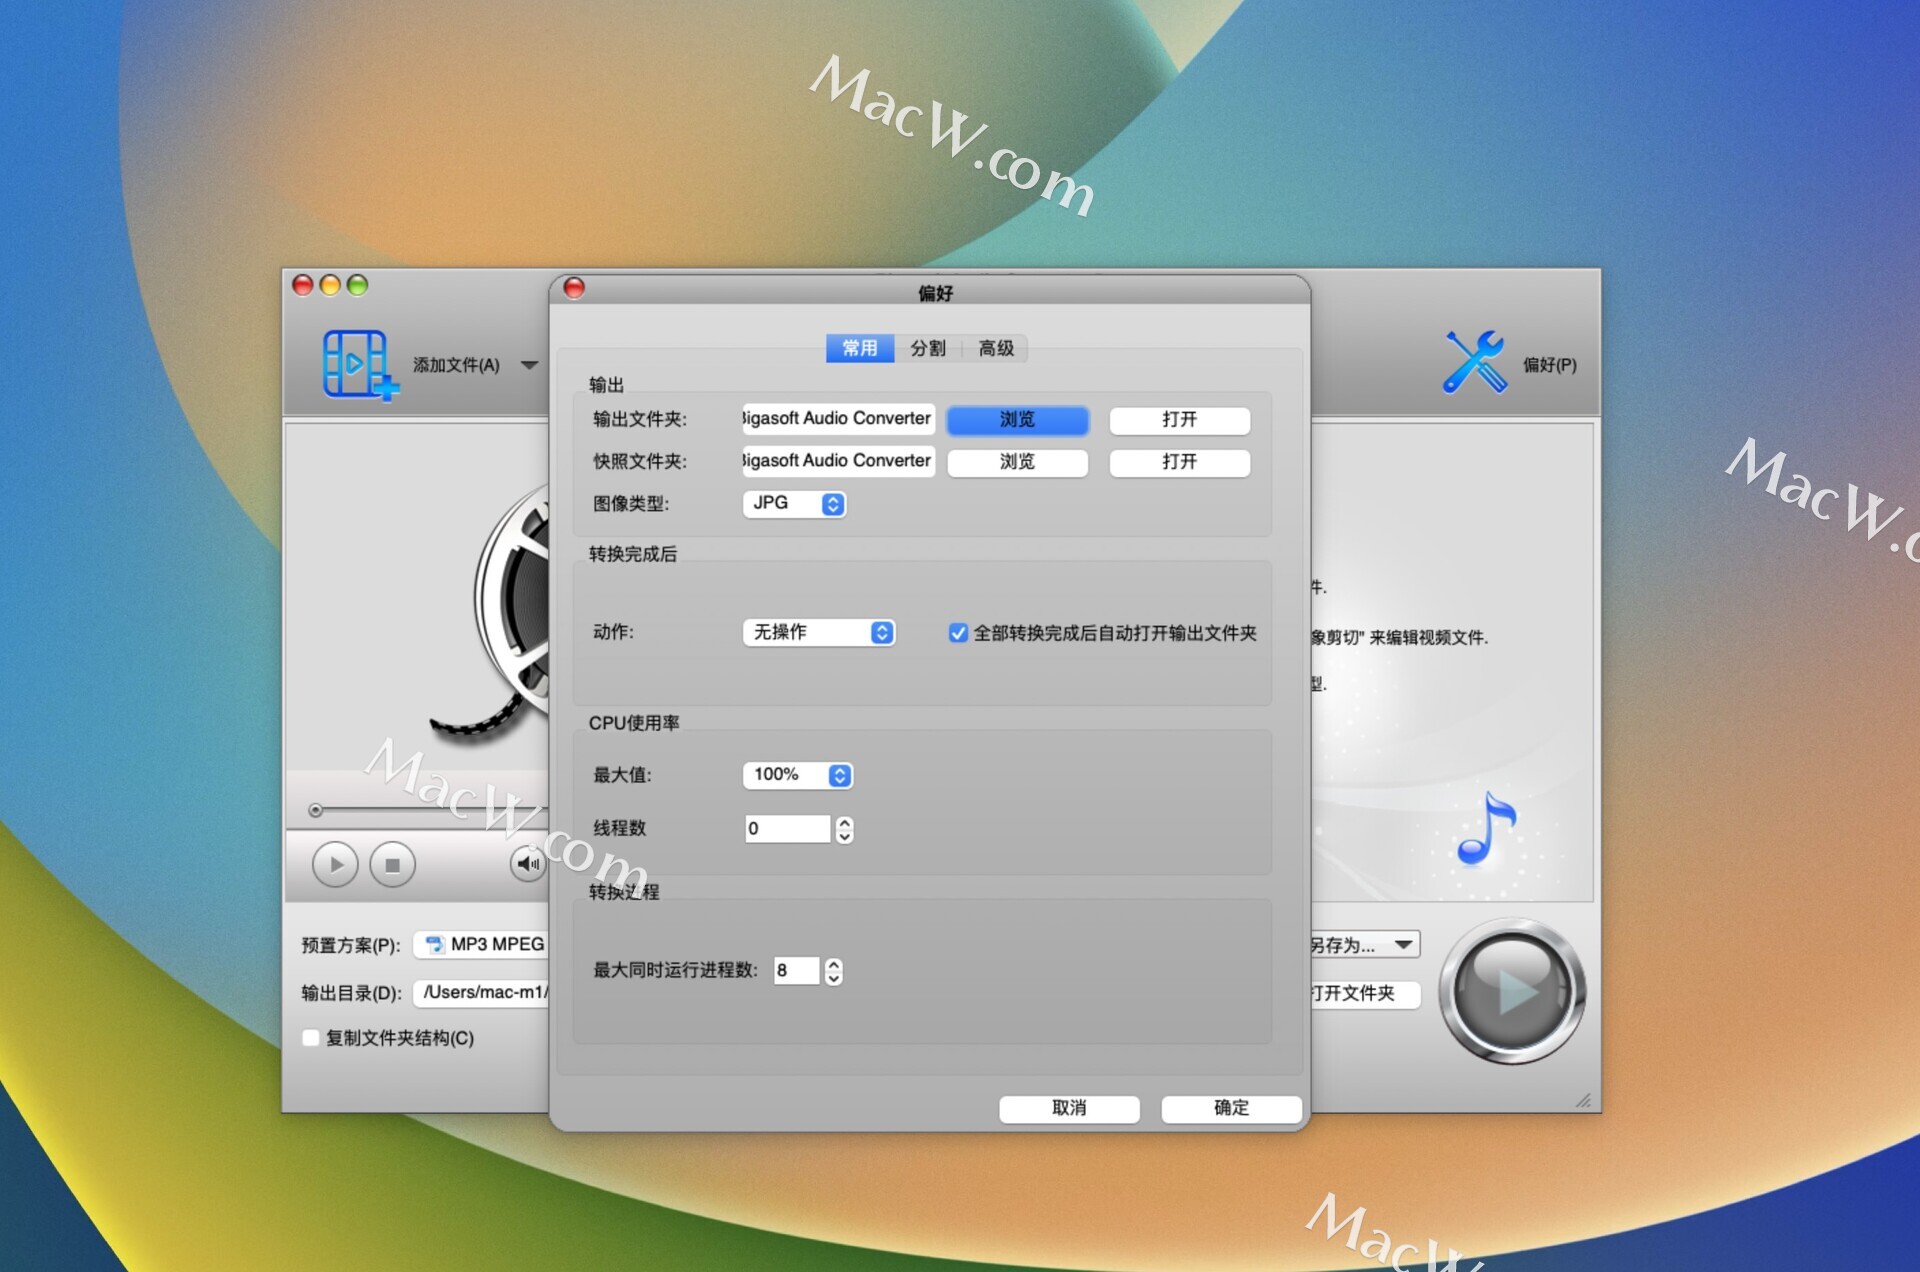Expand the Add File dropdown arrow

pos(529,365)
